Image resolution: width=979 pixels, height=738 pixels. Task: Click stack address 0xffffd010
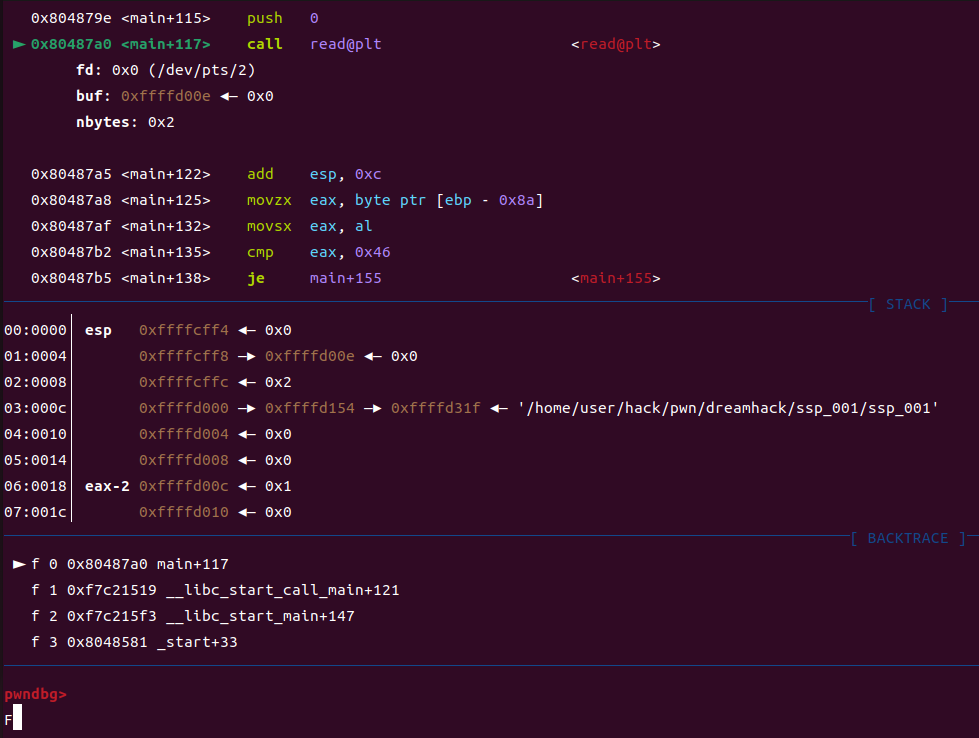click(x=184, y=513)
